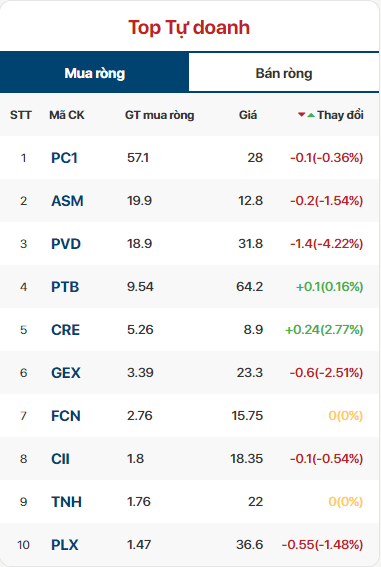
Task: Open PC1 stock ticker link
Action: (64, 158)
